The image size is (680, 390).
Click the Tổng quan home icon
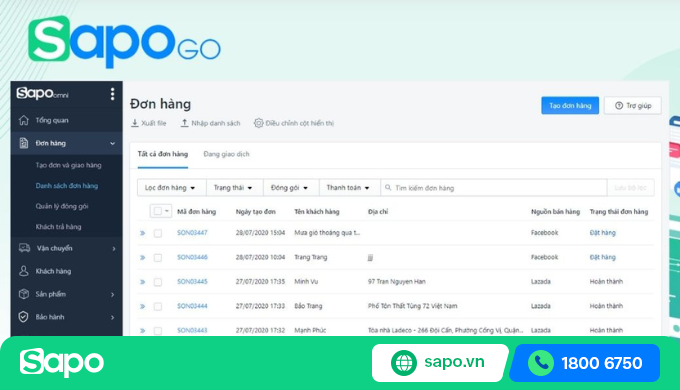(x=24, y=120)
